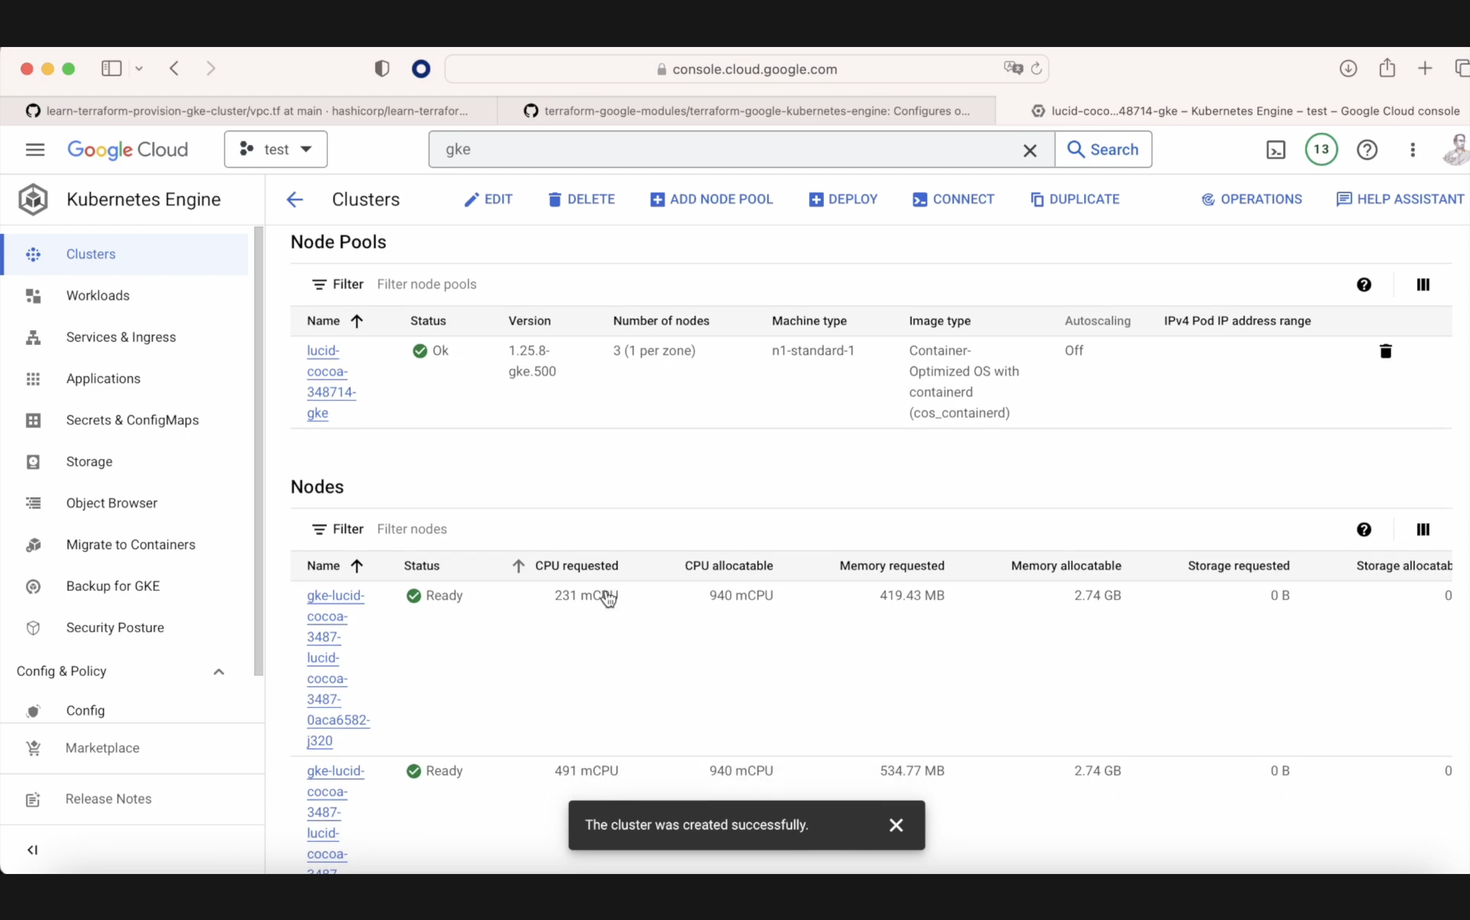
Task: Click the DUPLICATE button
Action: (x=1075, y=199)
